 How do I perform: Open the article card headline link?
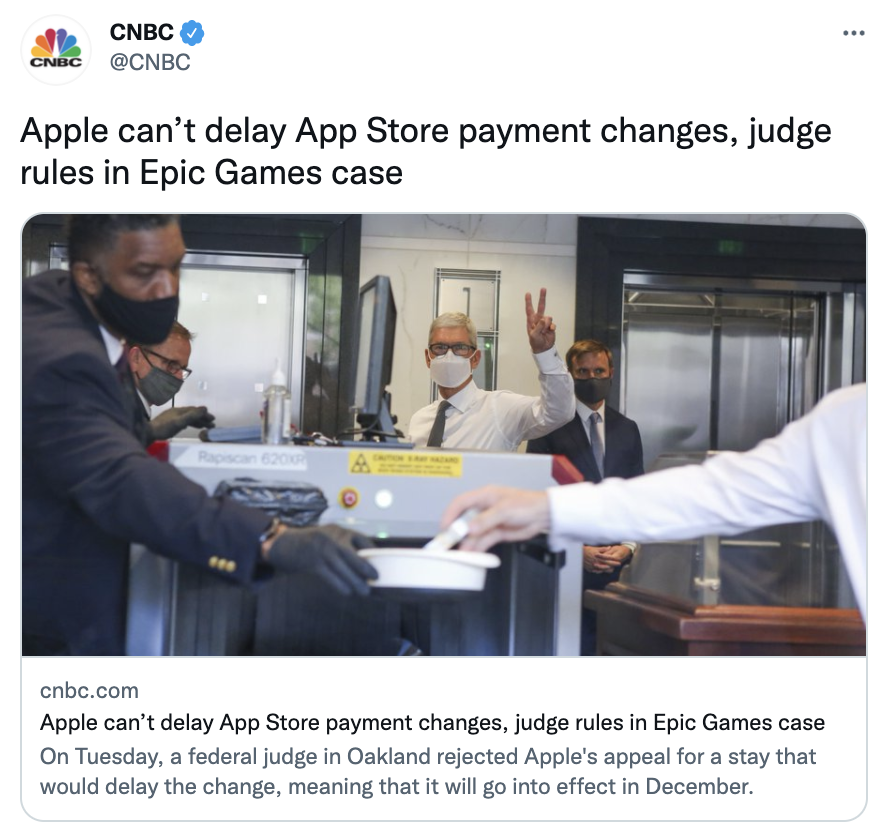[x=432, y=723]
